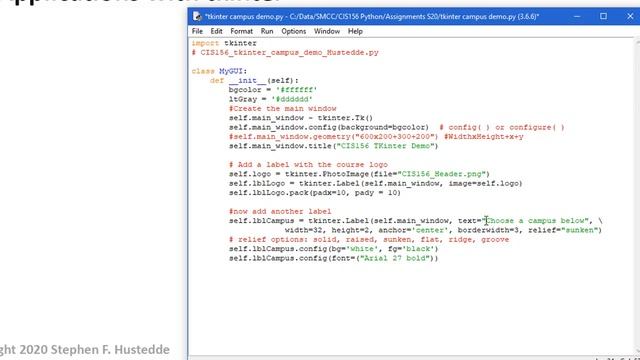640x360 pixels.
Task: Open the Help menu
Action: coord(355,31)
